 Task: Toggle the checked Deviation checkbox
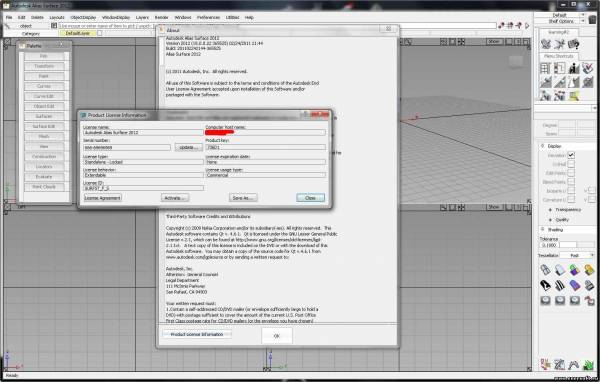click(571, 155)
